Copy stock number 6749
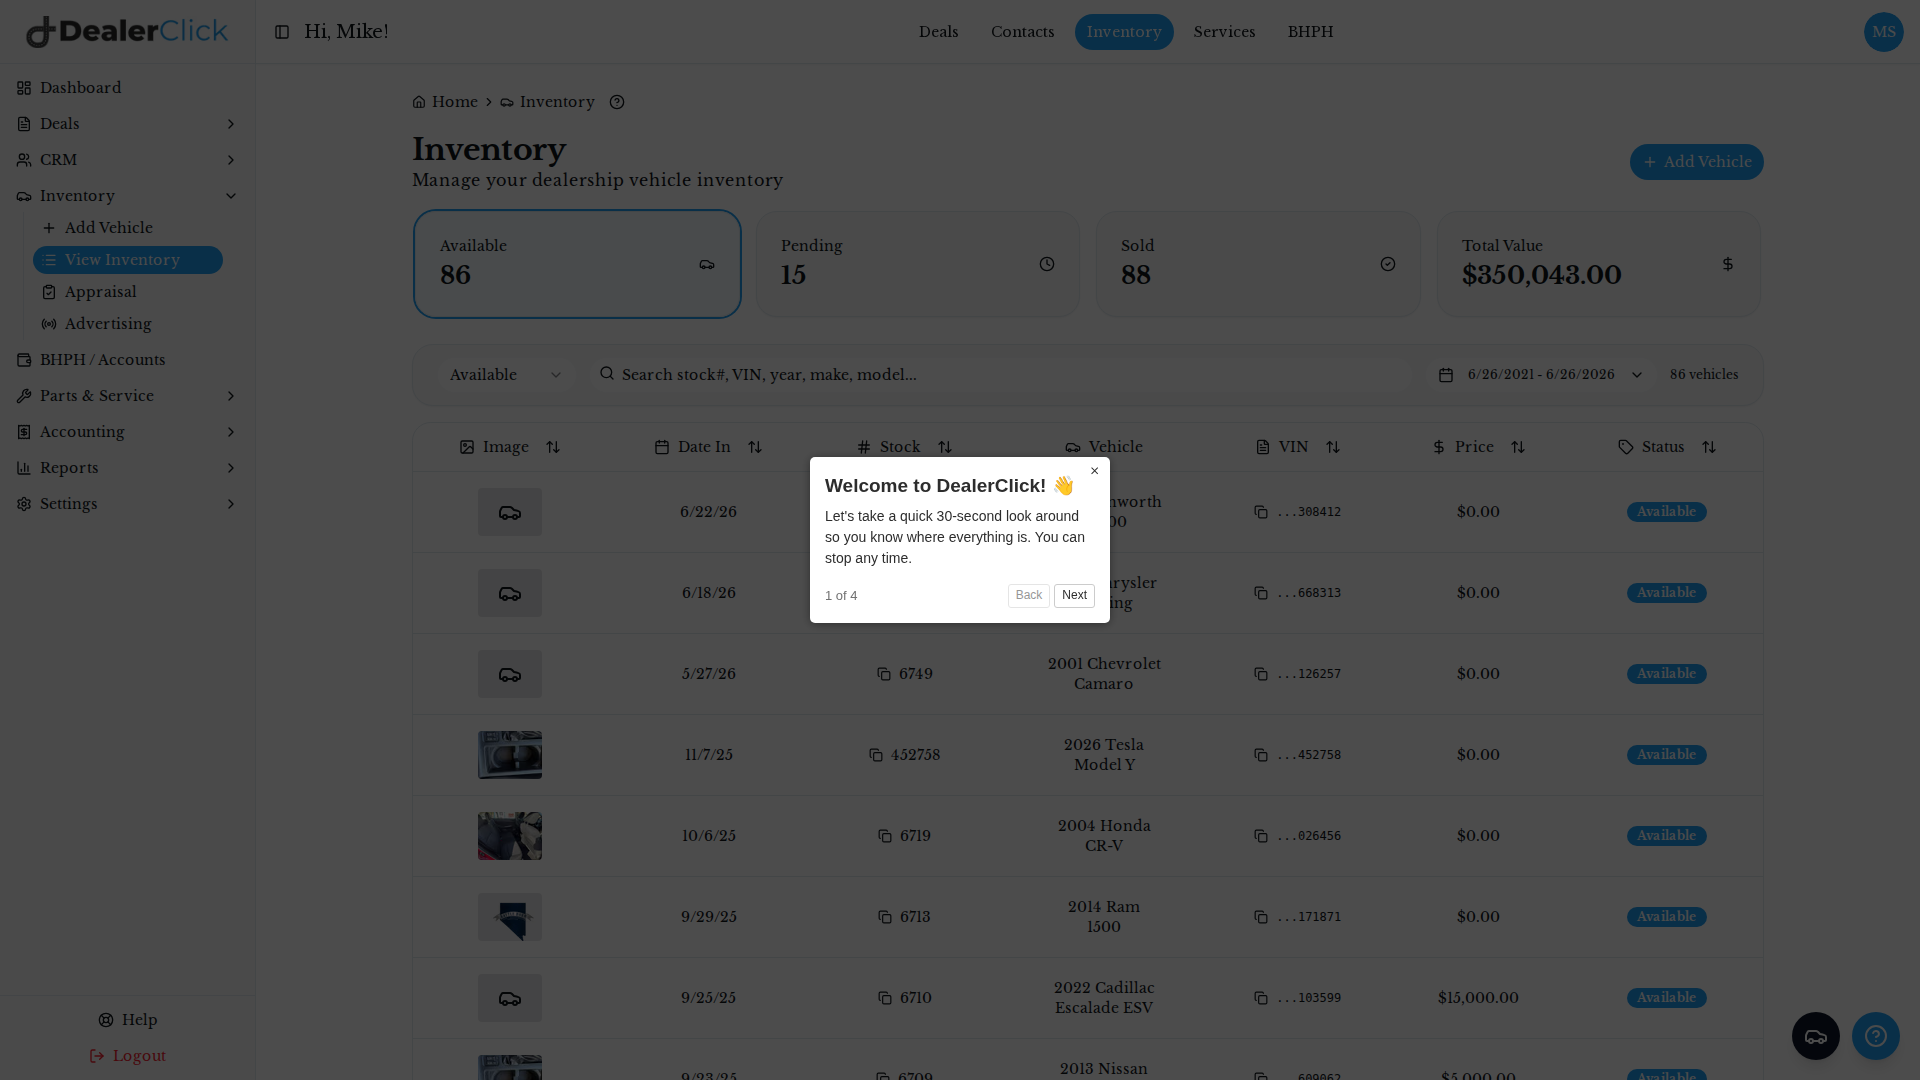Screen dimensions: 1920x1080 point(884,674)
